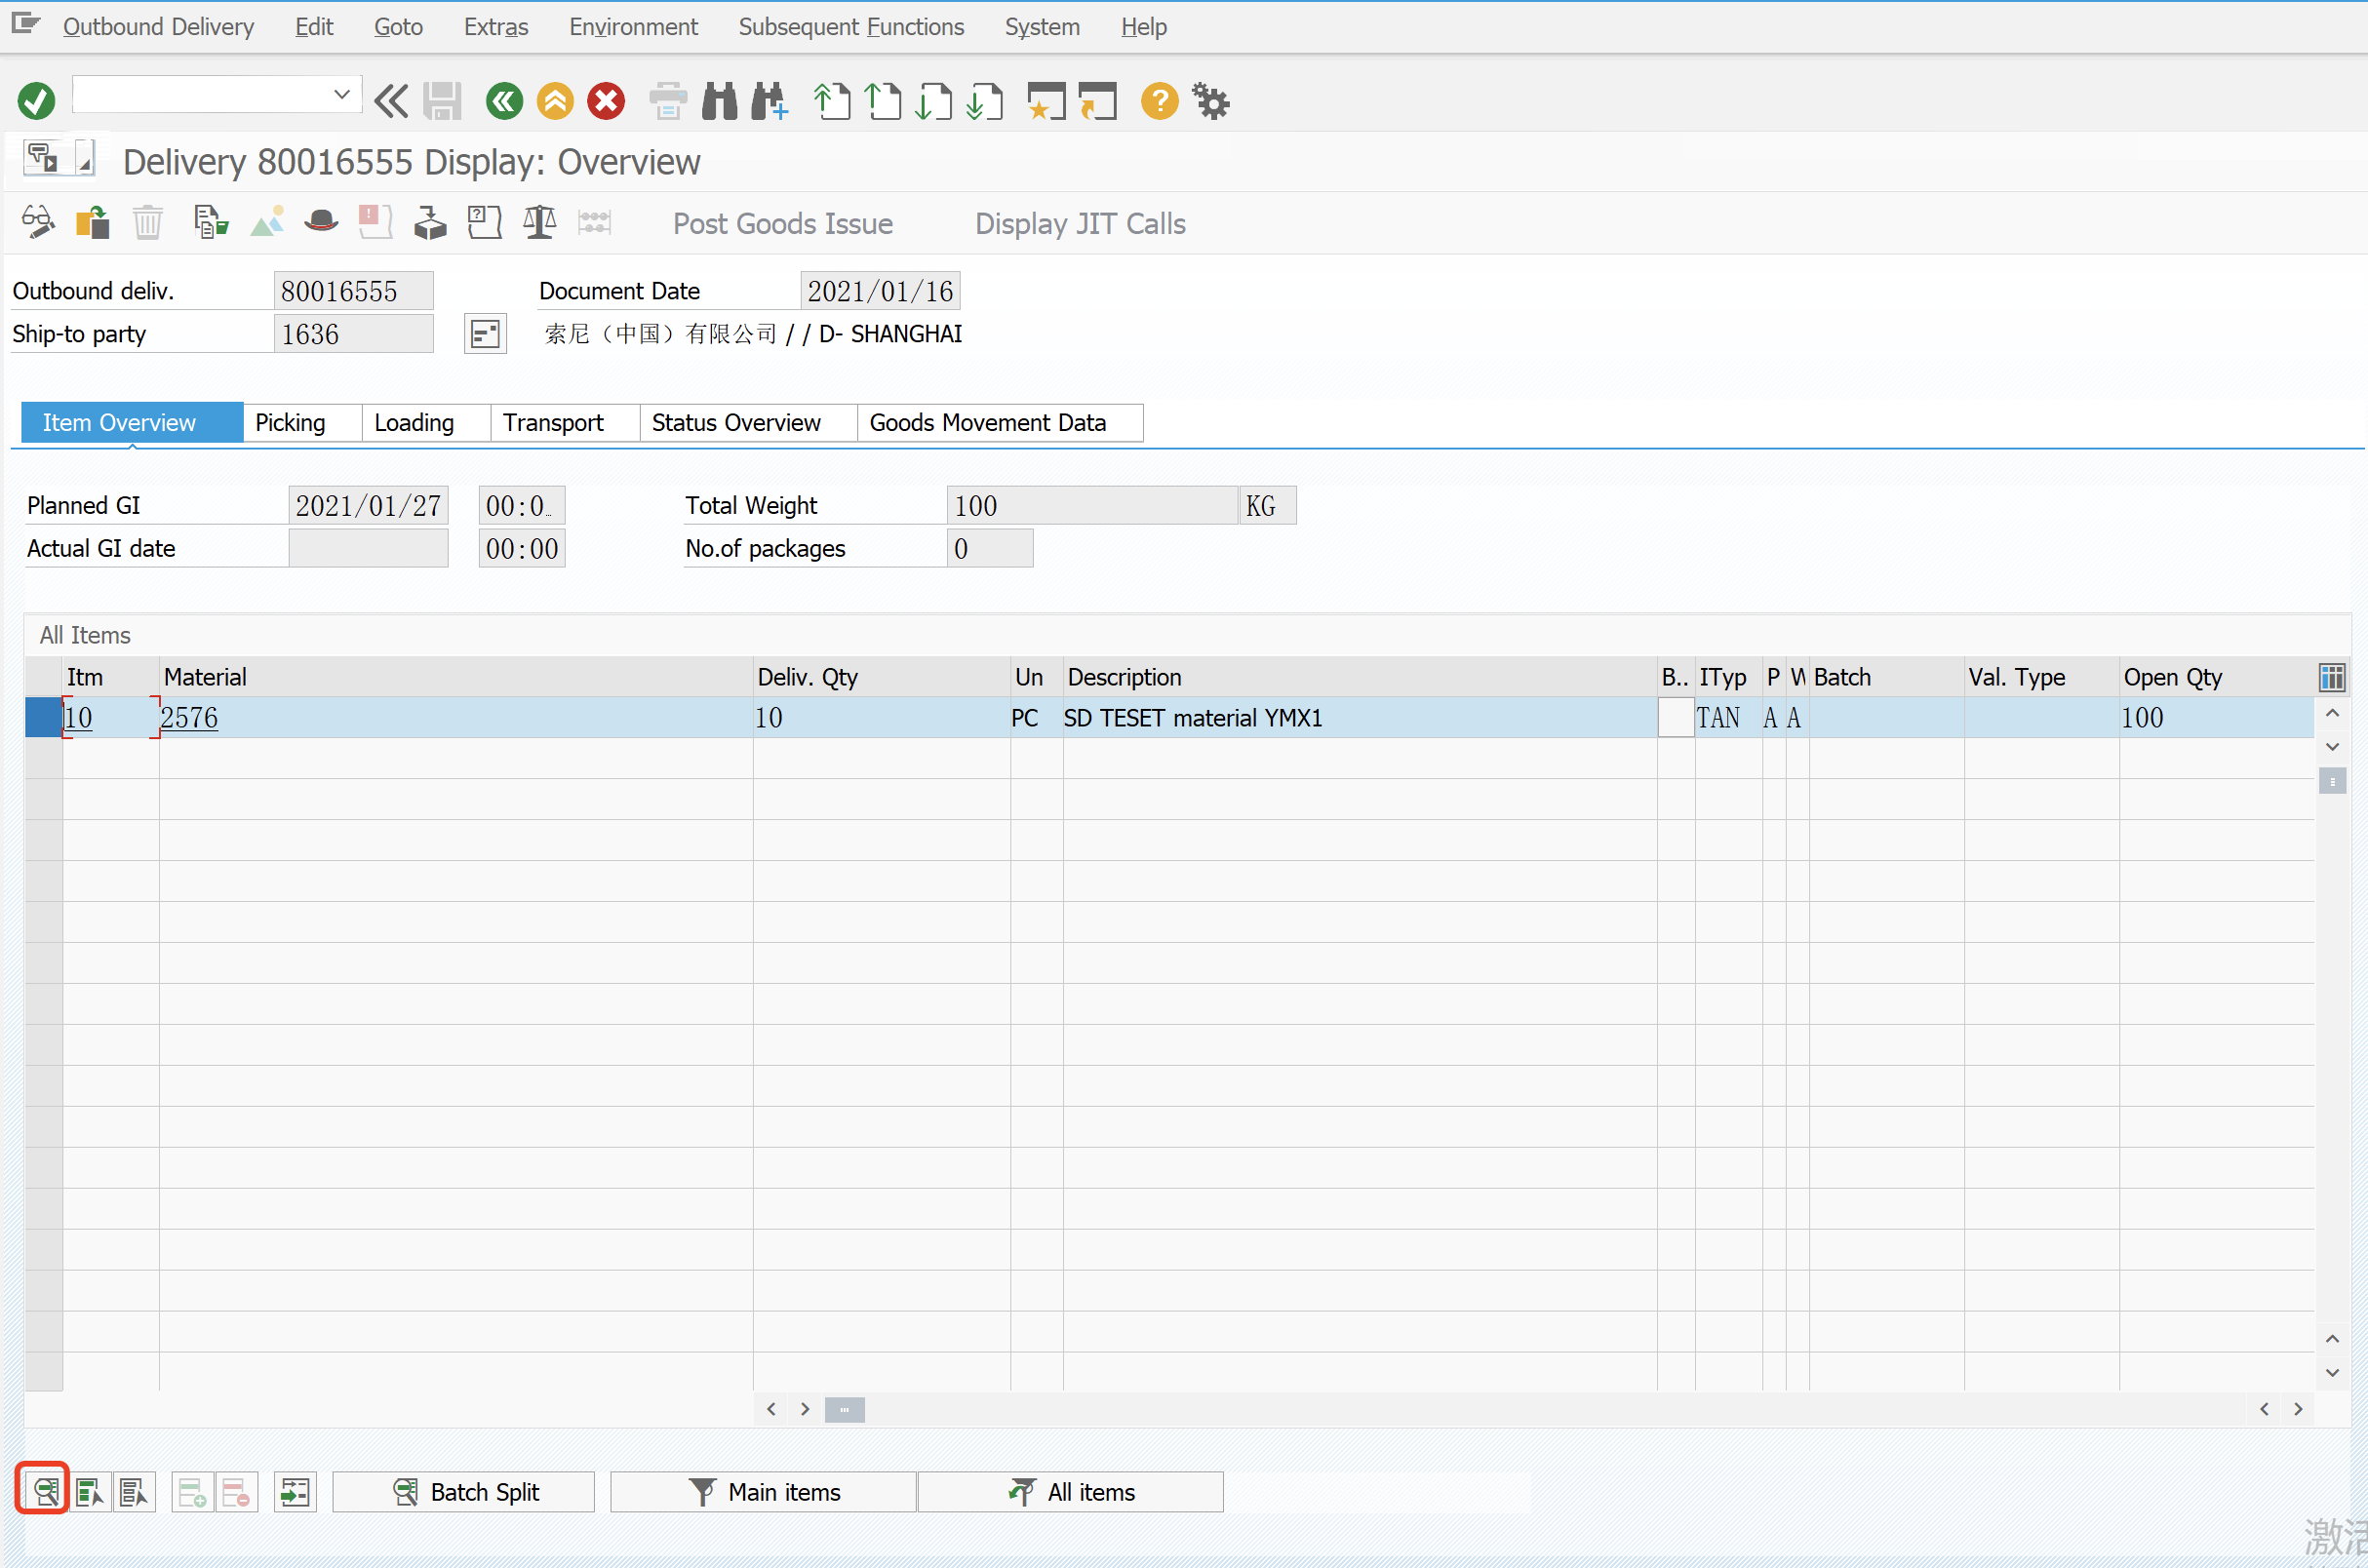The width and height of the screenshot is (2368, 1568).
Task: Click the Pack box icon
Action: (x=430, y=222)
